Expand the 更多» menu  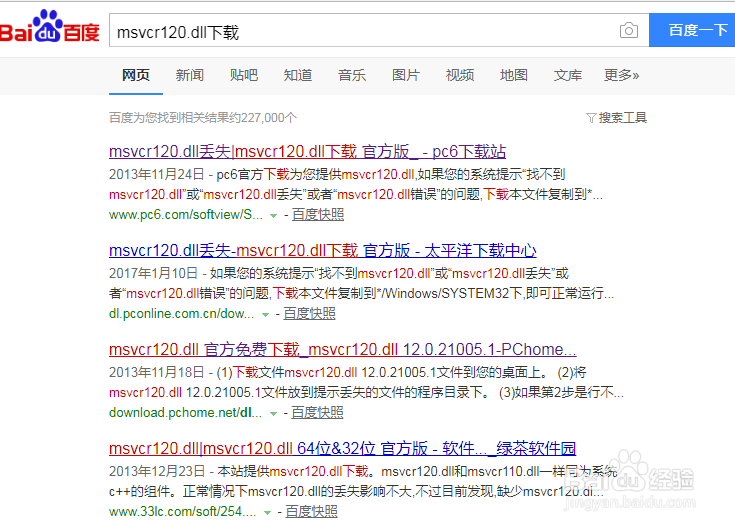621,75
